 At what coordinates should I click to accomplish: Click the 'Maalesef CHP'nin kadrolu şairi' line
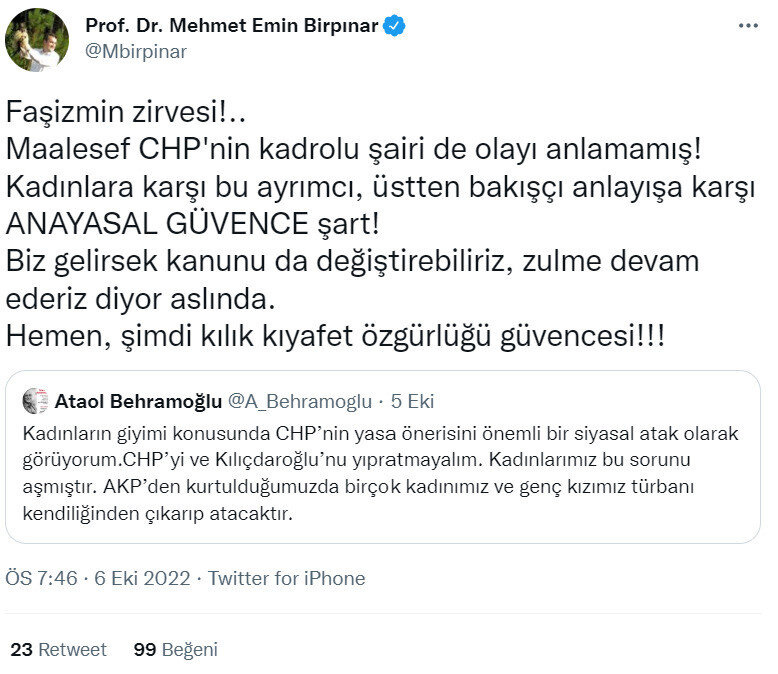click(x=354, y=148)
